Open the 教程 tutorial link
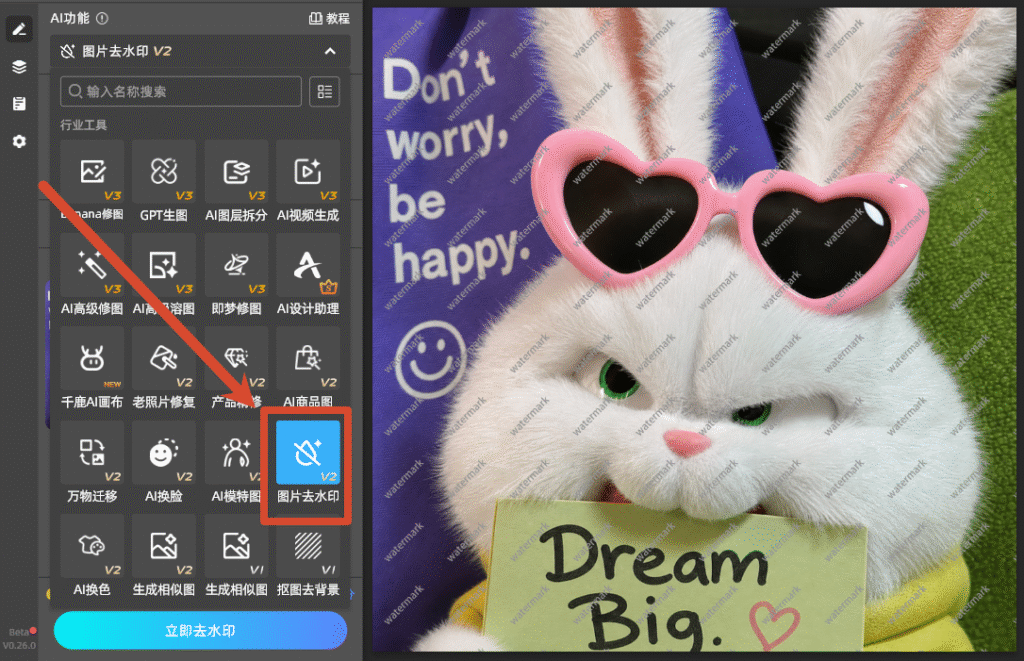Viewport: 1024px width, 661px height. coord(329,18)
